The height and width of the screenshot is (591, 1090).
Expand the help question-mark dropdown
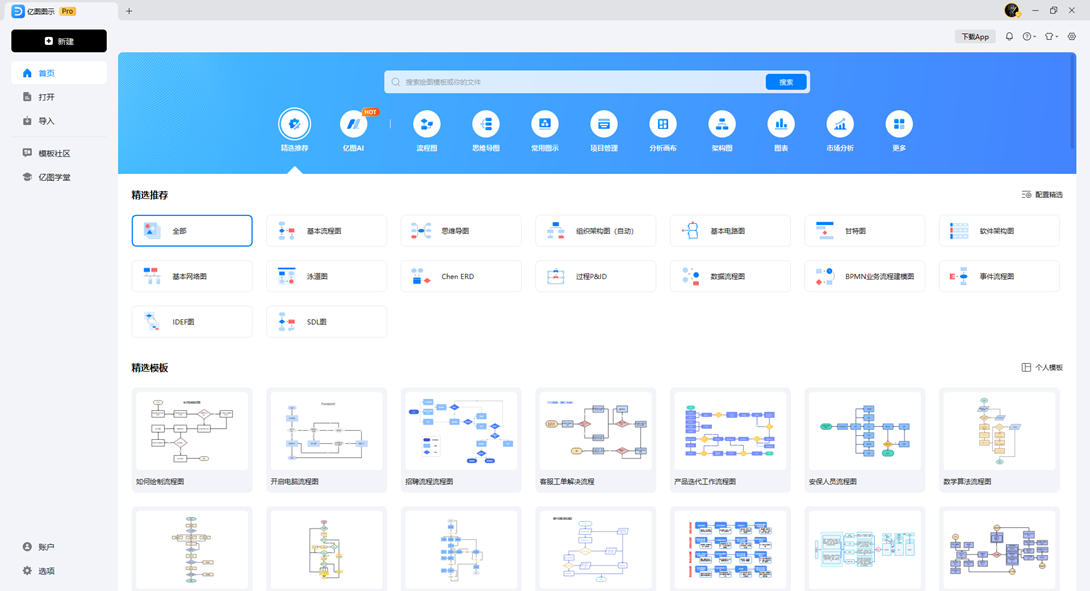[1029, 37]
